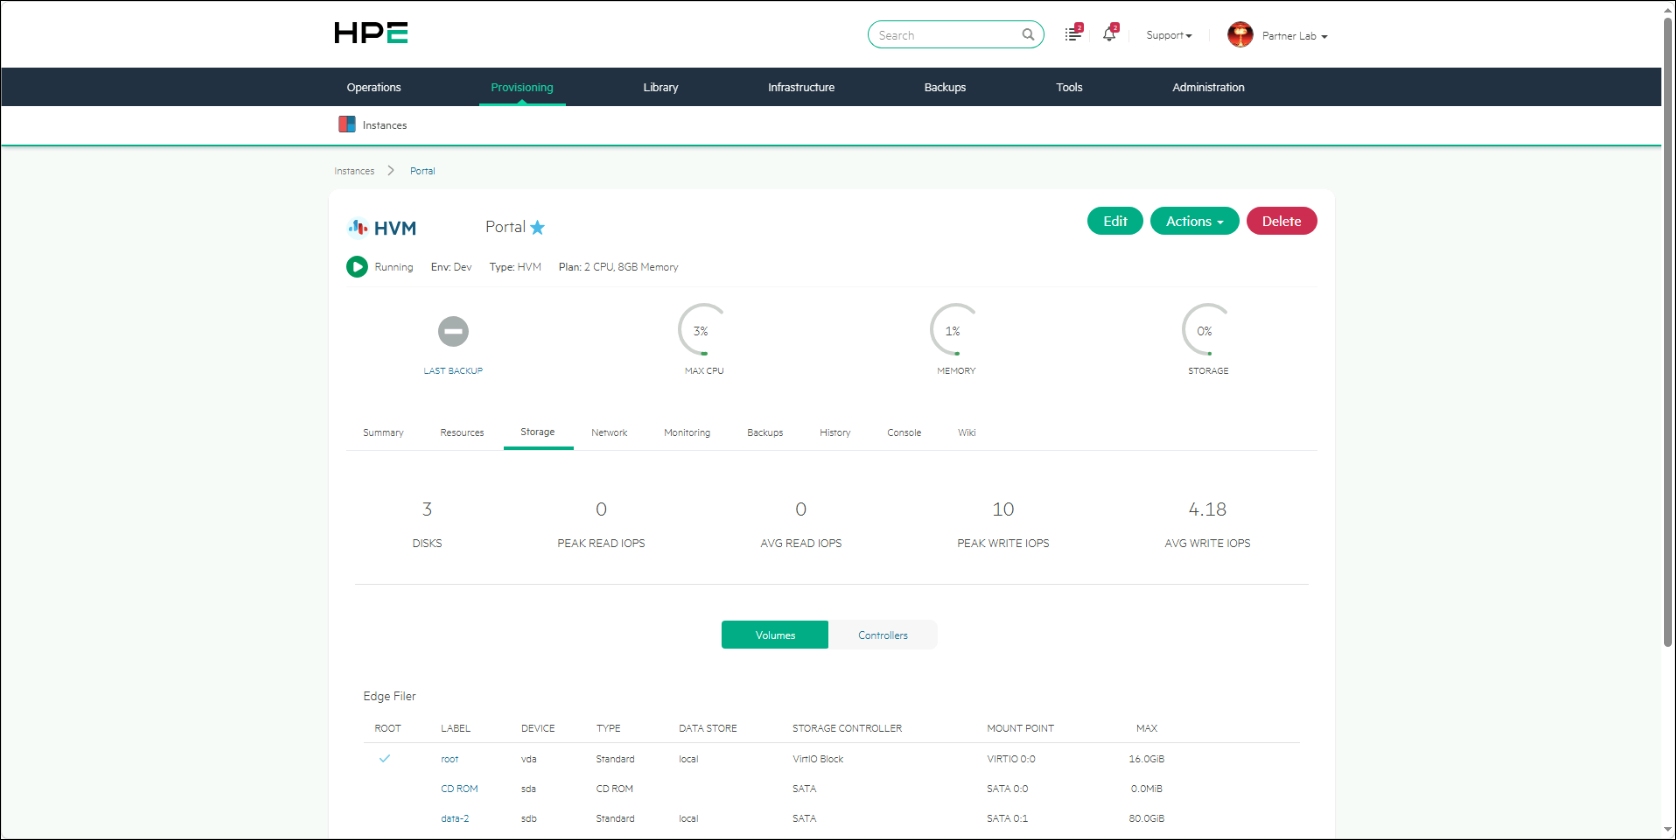Screen dimensions: 1676x840
Task: Click the Memory usage gauge
Action: (x=955, y=330)
